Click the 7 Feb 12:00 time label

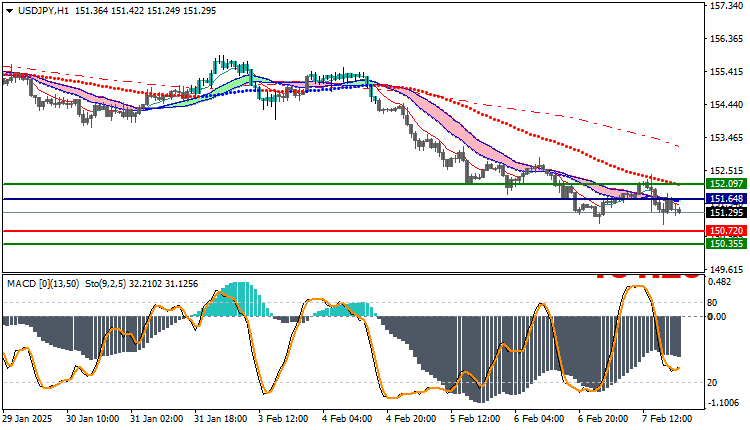tap(667, 419)
